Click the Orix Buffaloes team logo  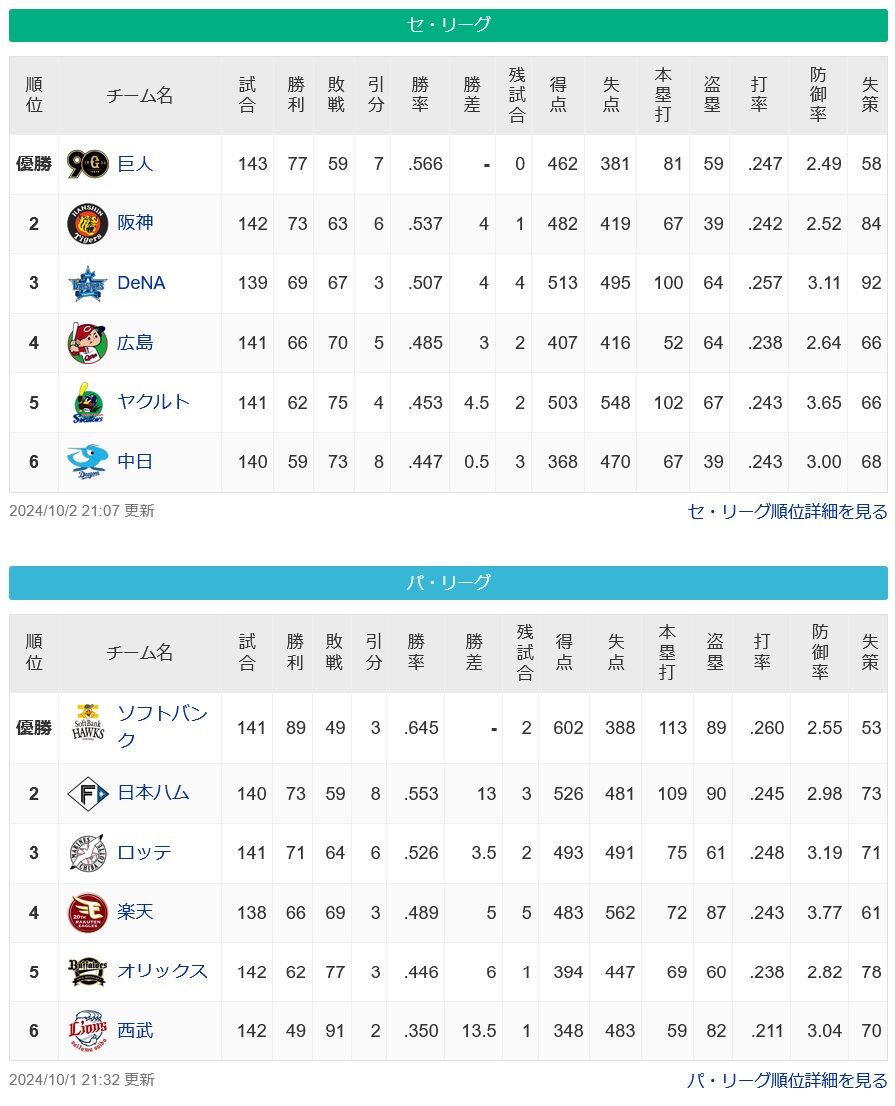(87, 972)
